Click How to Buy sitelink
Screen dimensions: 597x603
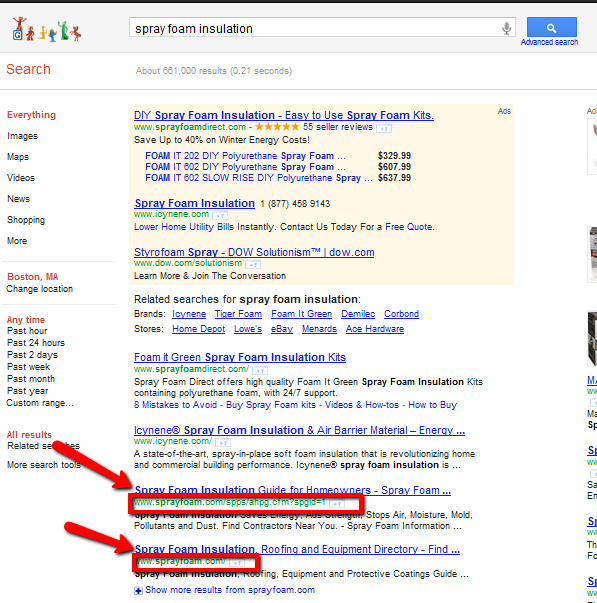[432, 405]
